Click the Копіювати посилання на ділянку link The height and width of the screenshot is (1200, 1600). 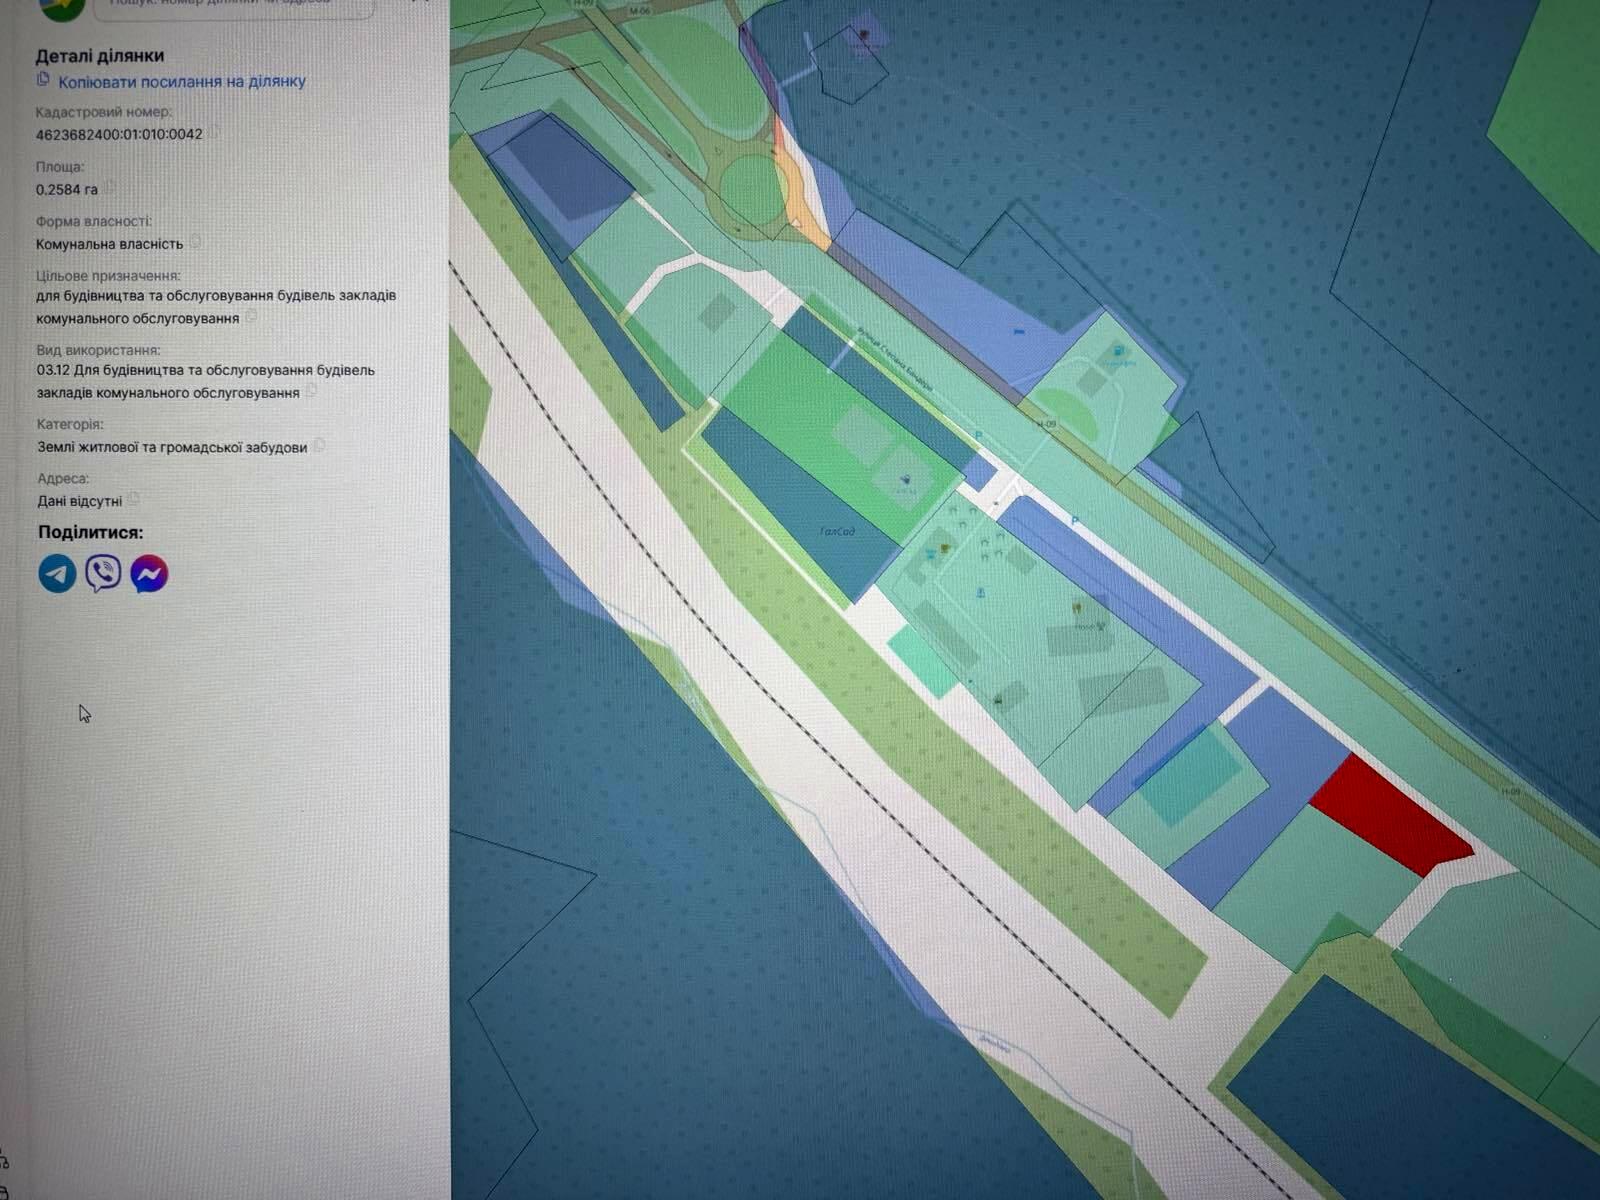(x=181, y=82)
